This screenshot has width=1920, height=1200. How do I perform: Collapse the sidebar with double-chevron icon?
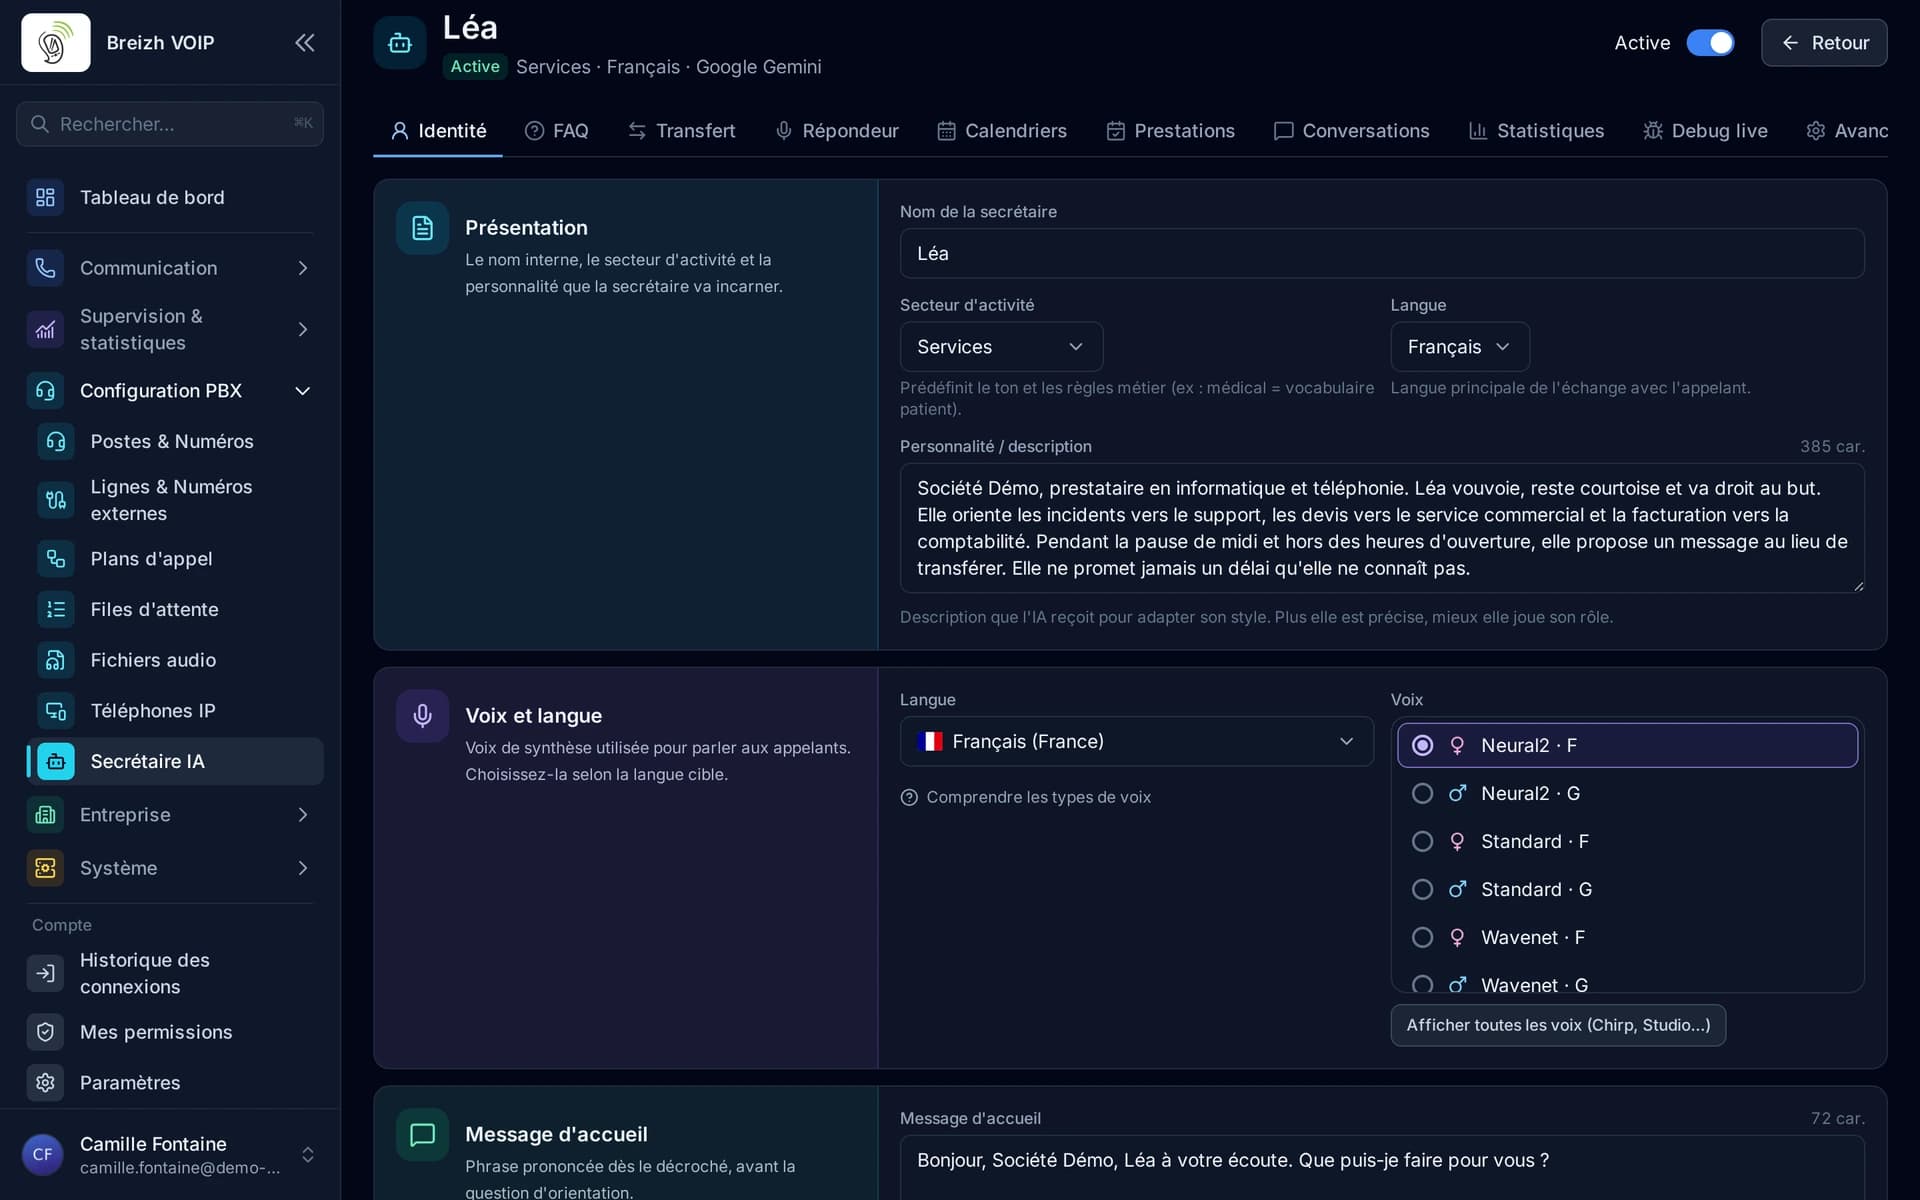click(x=304, y=42)
